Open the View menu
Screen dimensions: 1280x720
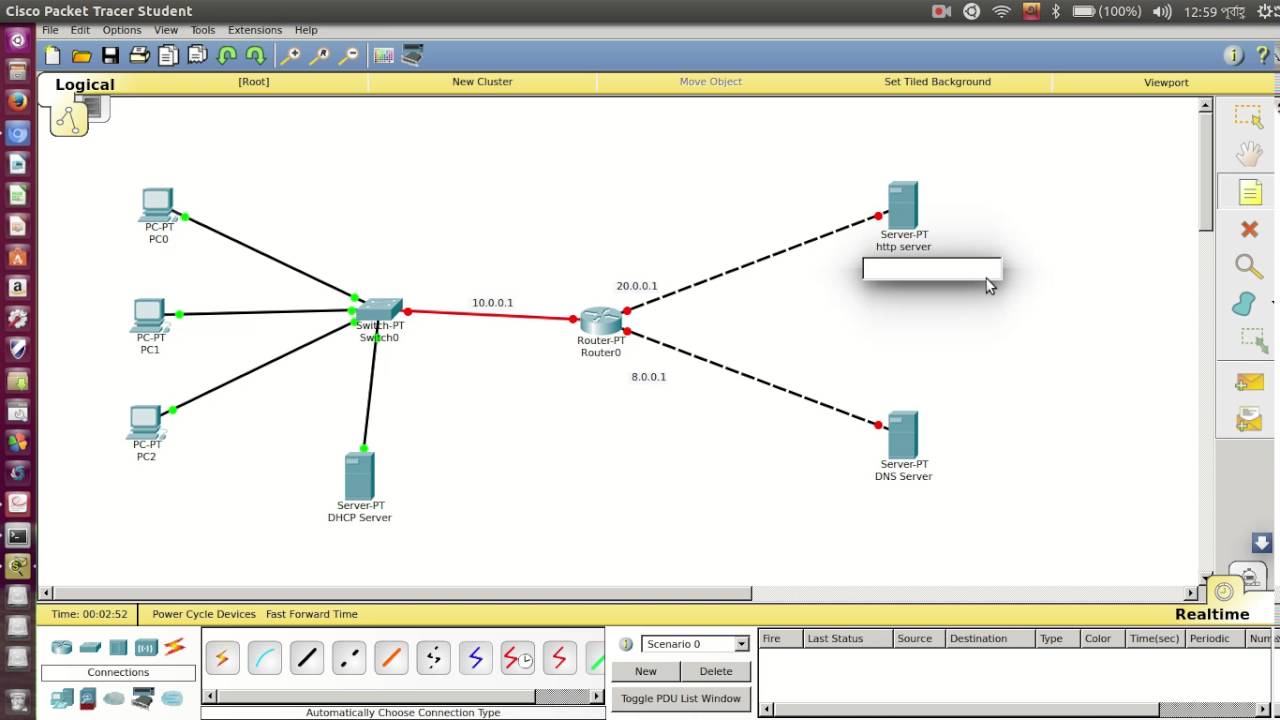[166, 30]
